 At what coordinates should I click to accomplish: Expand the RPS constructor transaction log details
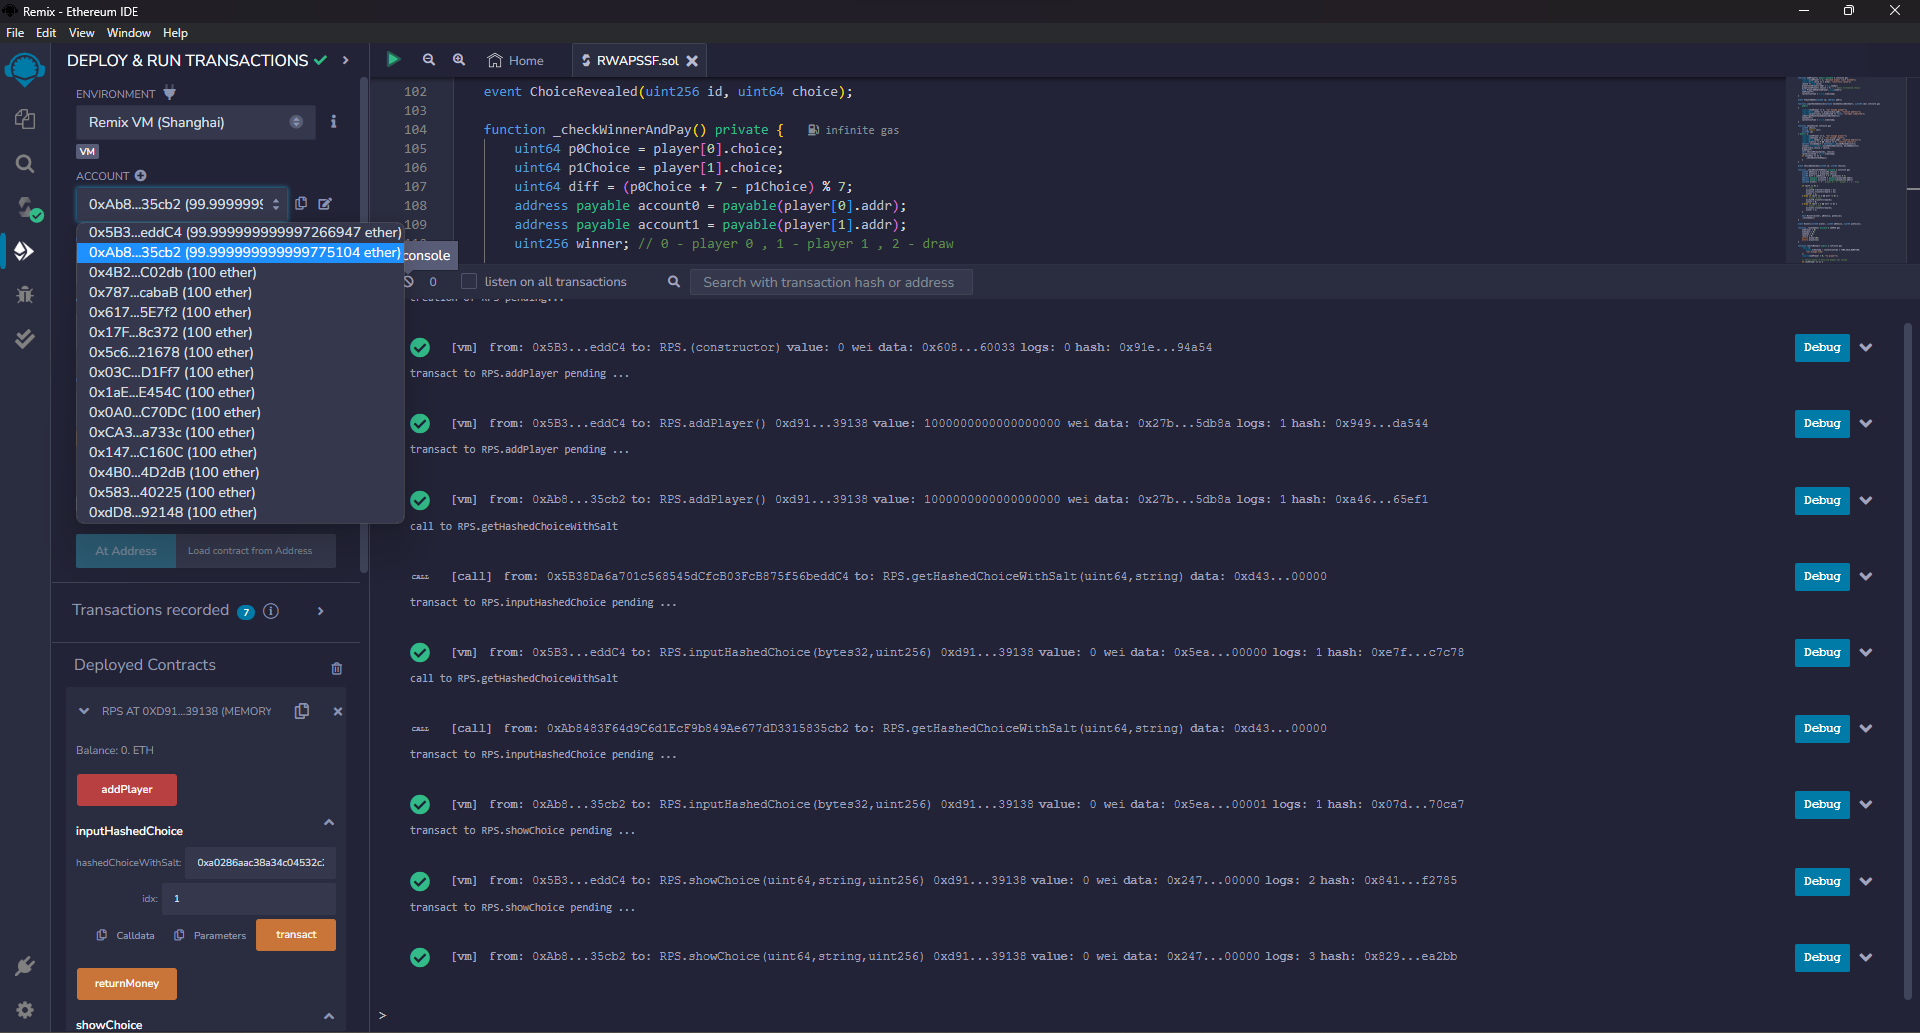pos(1866,348)
